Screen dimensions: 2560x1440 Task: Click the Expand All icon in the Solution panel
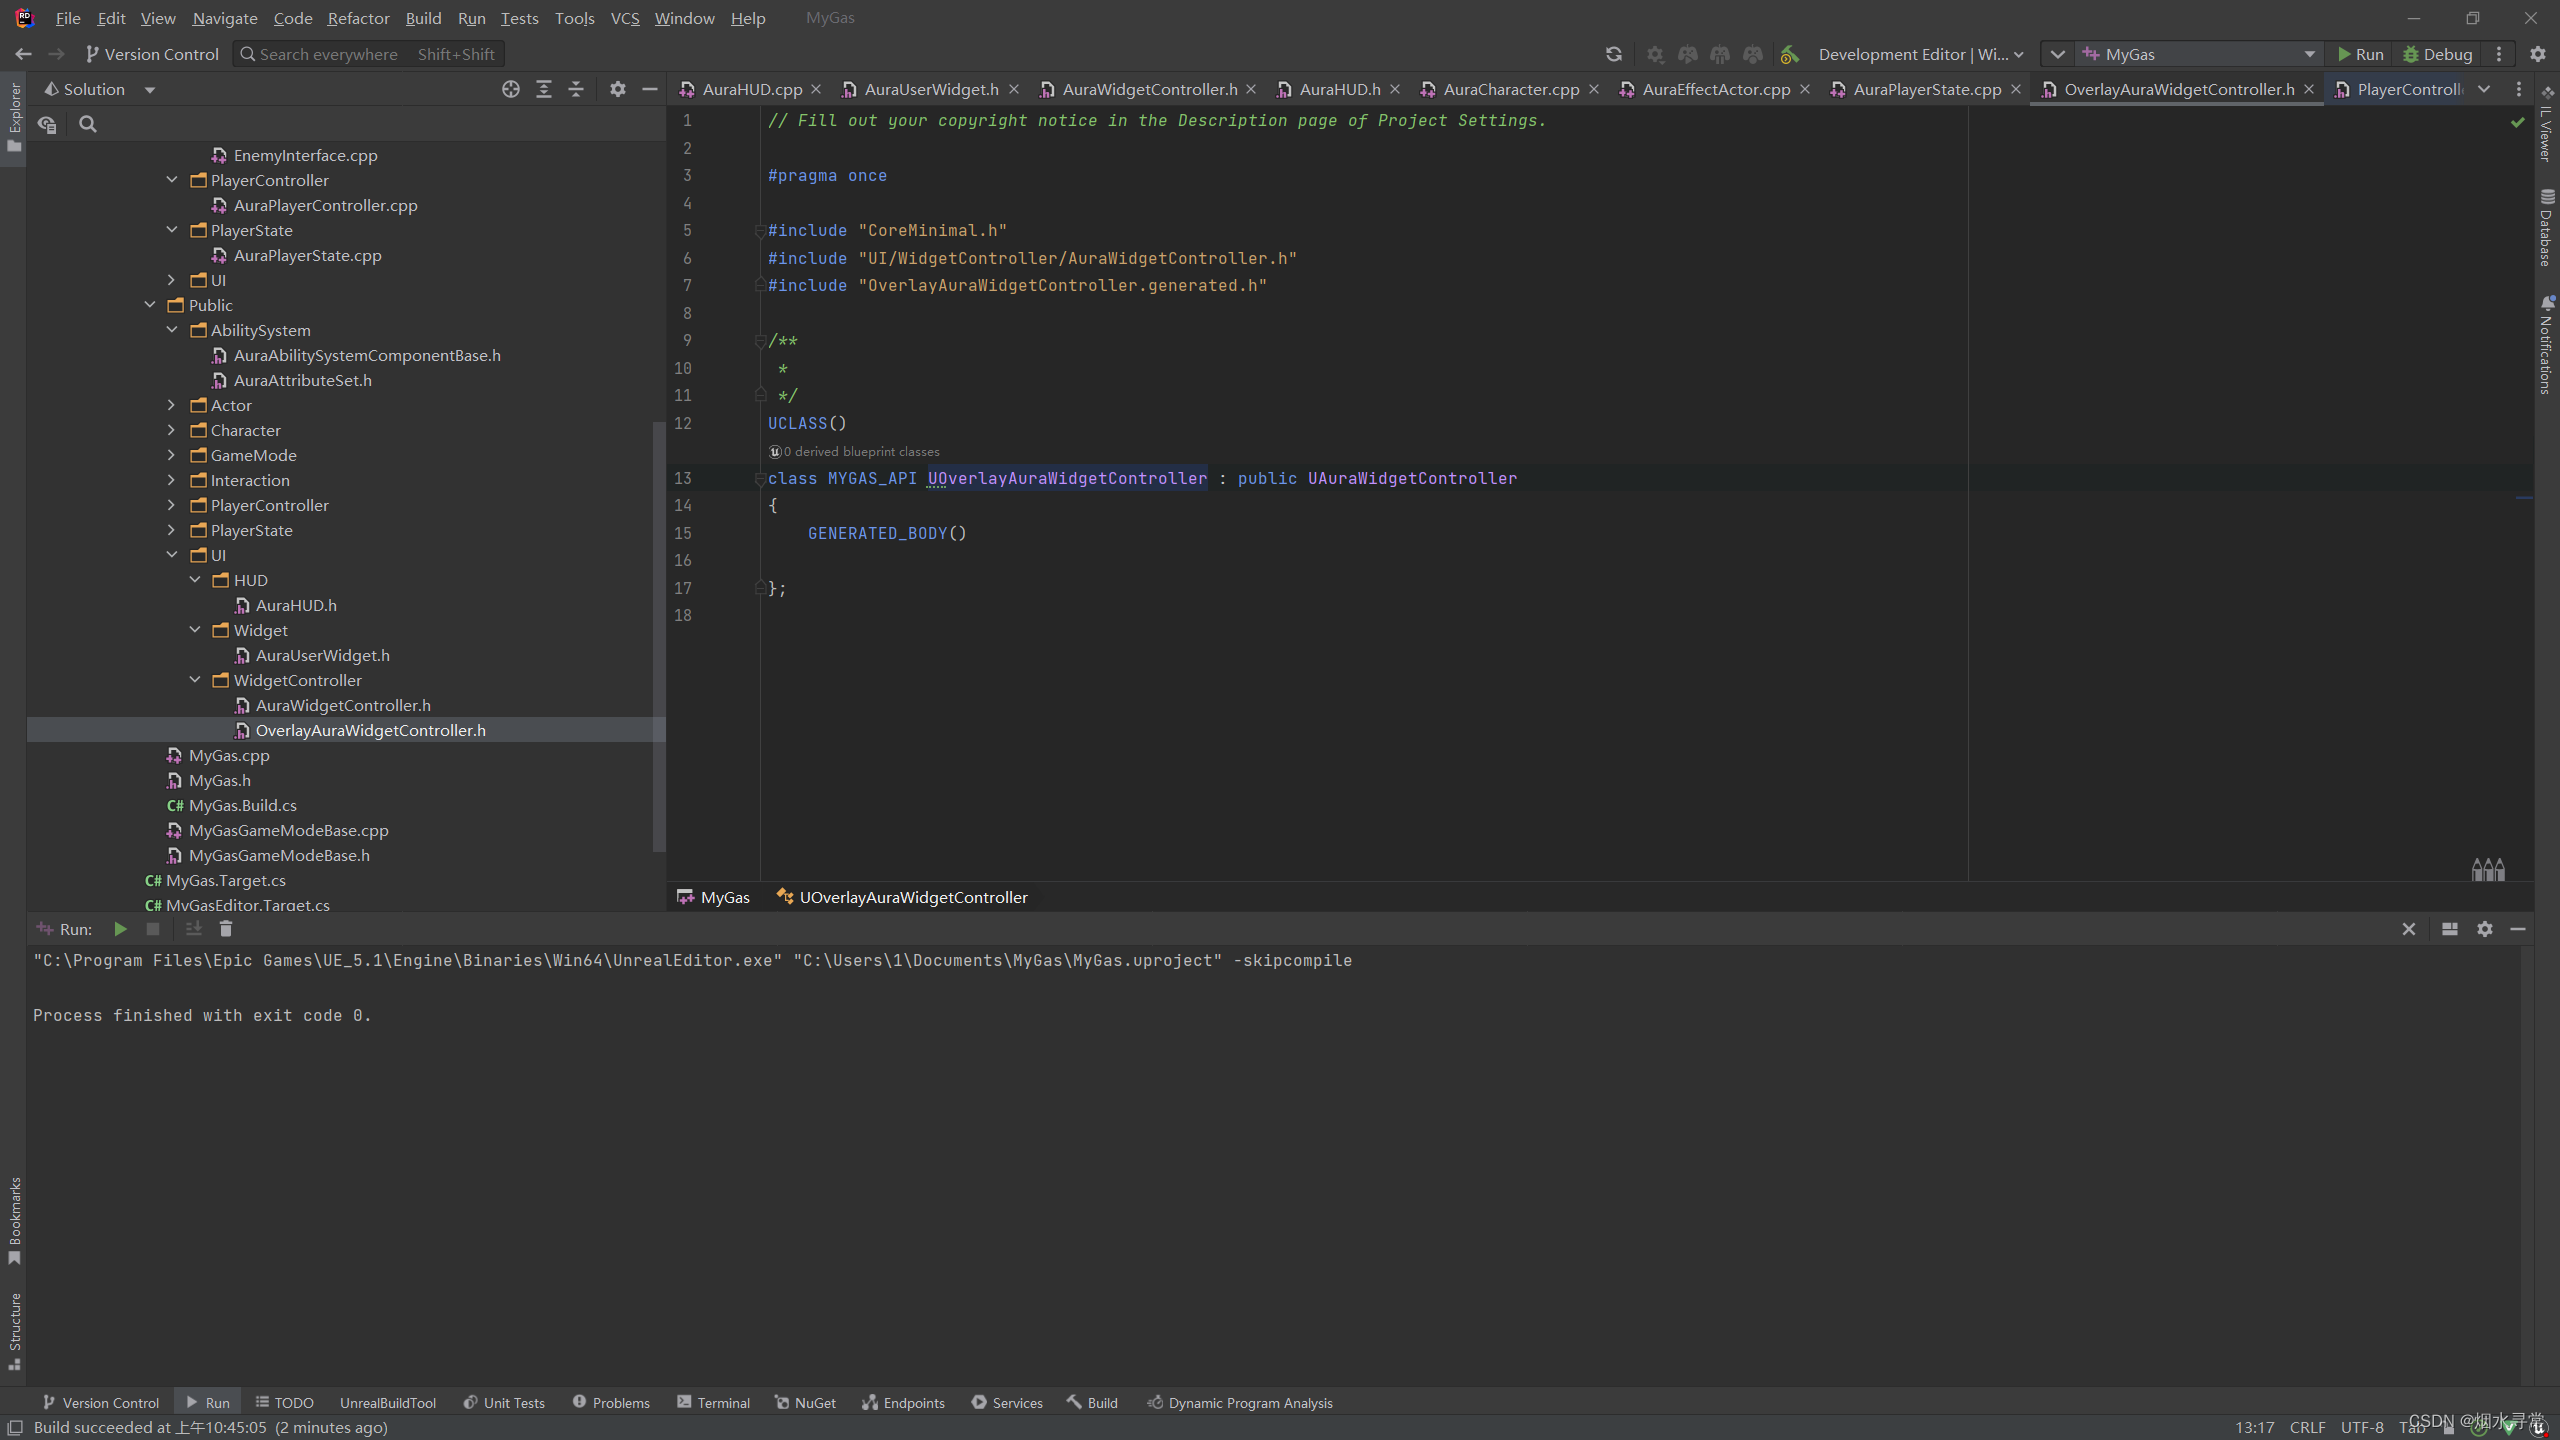click(x=544, y=89)
